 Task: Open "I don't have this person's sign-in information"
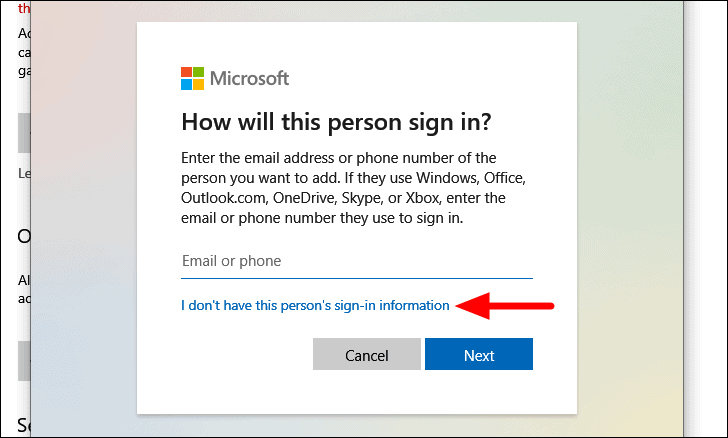[x=315, y=305]
